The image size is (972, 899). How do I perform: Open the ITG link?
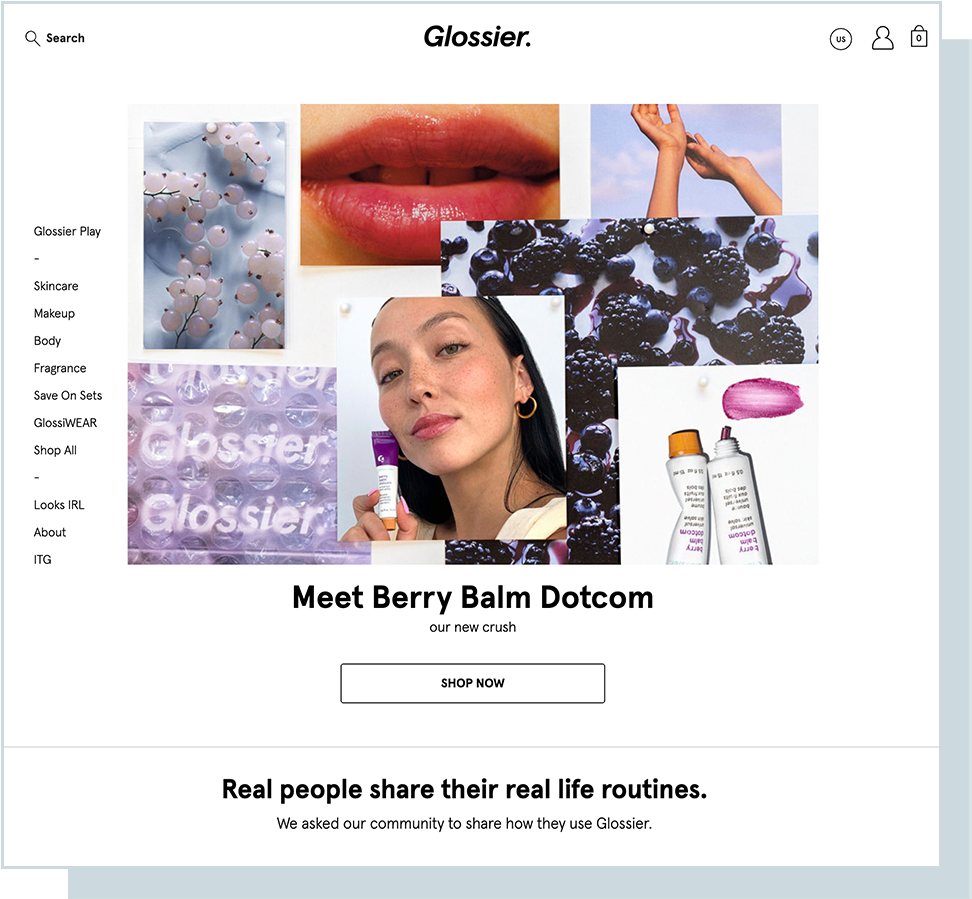pyautogui.click(x=42, y=559)
